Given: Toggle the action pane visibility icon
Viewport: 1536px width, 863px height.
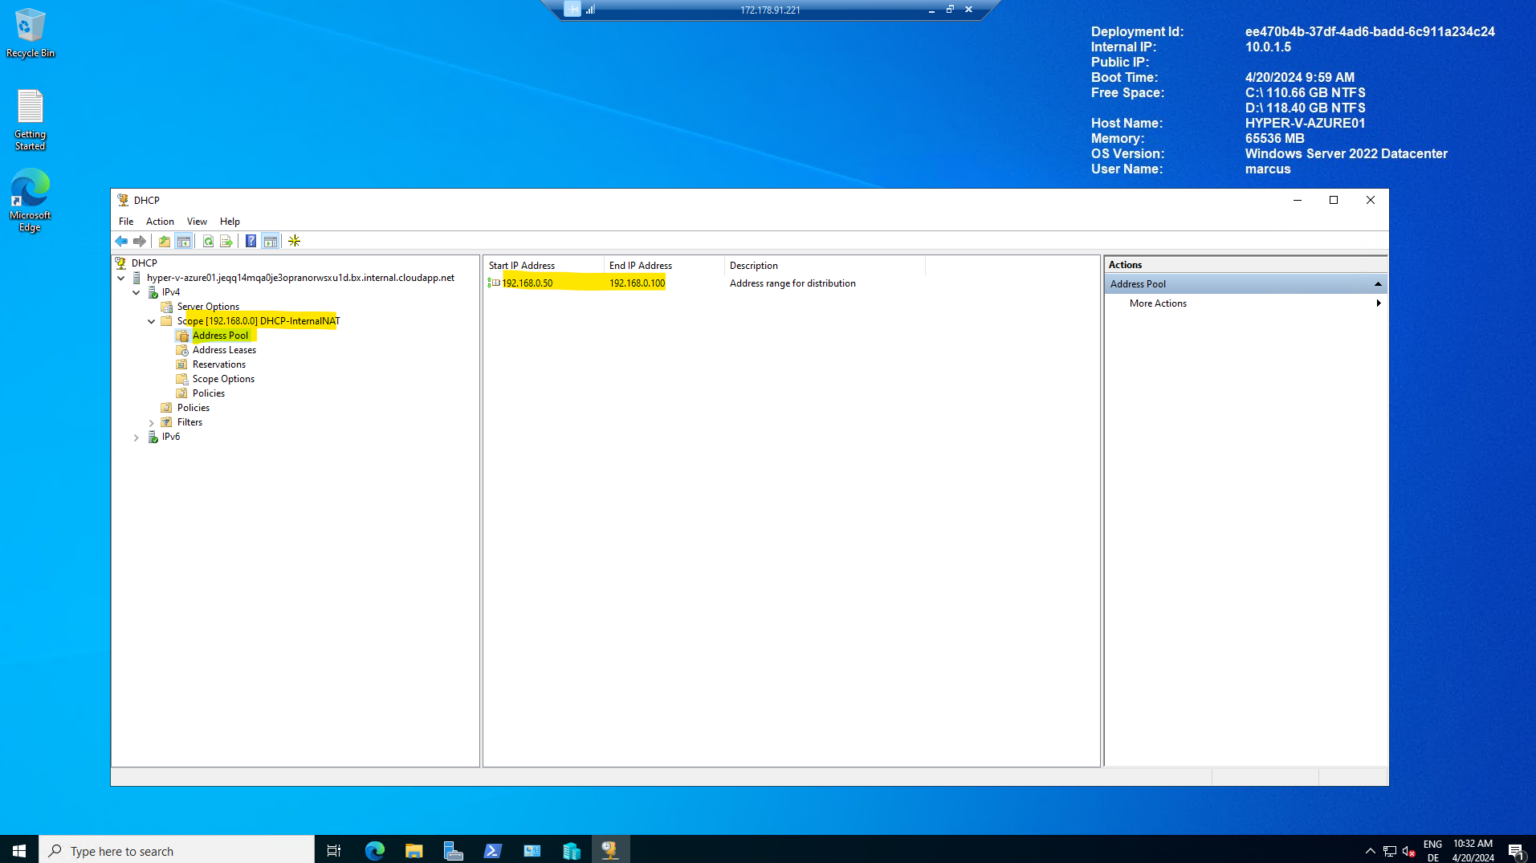Looking at the screenshot, I should (x=271, y=241).
